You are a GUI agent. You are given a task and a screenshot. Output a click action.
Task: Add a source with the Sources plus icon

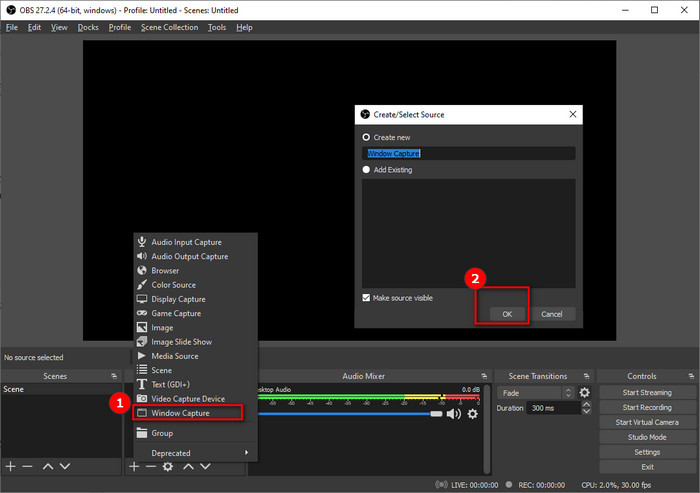pos(134,466)
